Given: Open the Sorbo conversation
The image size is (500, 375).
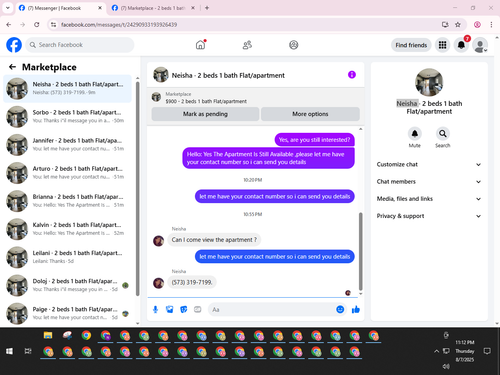Looking at the screenshot, I should (67, 116).
